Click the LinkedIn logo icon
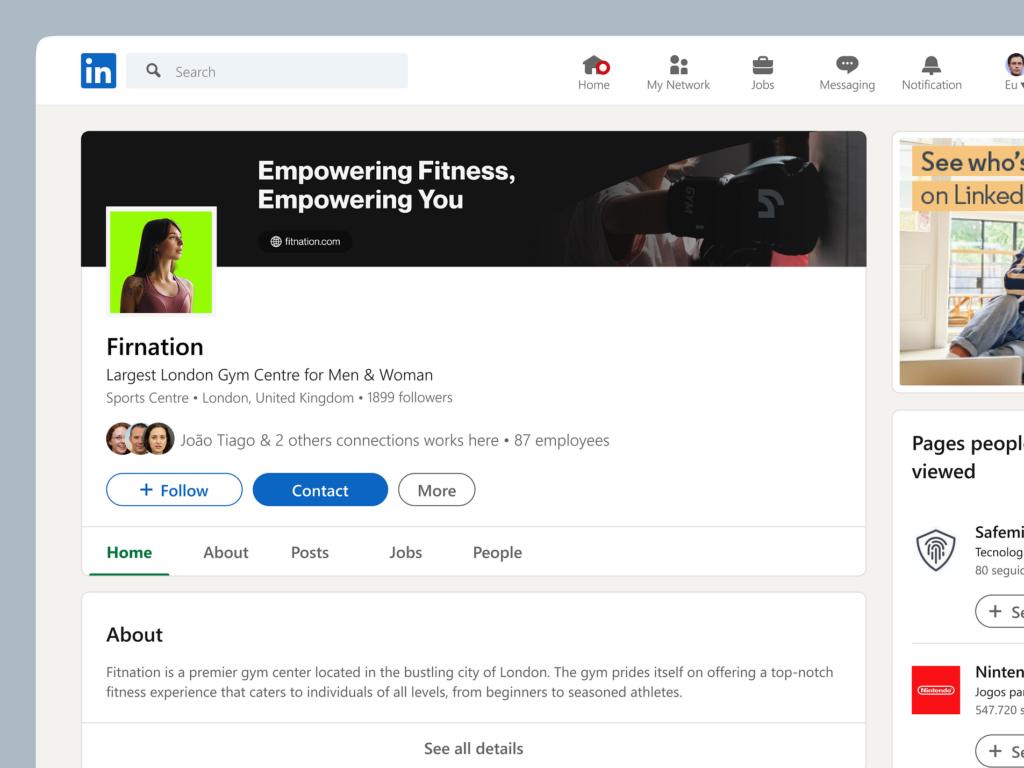 pyautogui.click(x=99, y=71)
